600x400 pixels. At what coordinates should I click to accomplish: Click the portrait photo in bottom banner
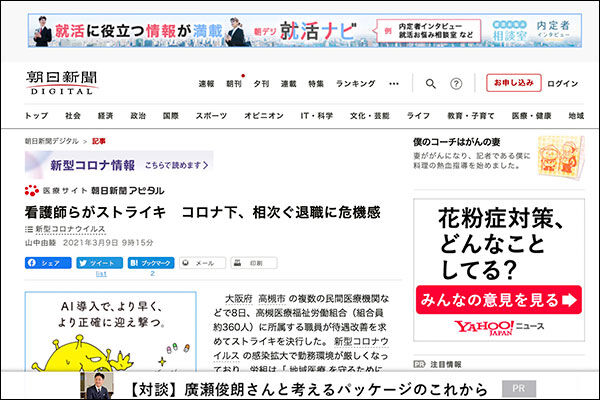pyautogui.click(x=98, y=386)
